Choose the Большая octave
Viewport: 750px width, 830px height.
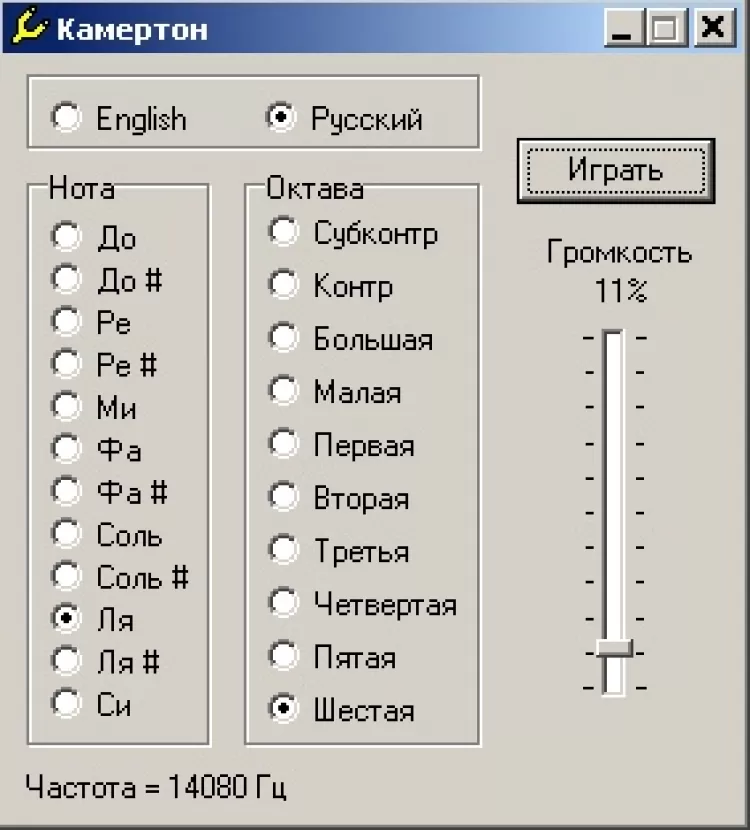(x=284, y=338)
